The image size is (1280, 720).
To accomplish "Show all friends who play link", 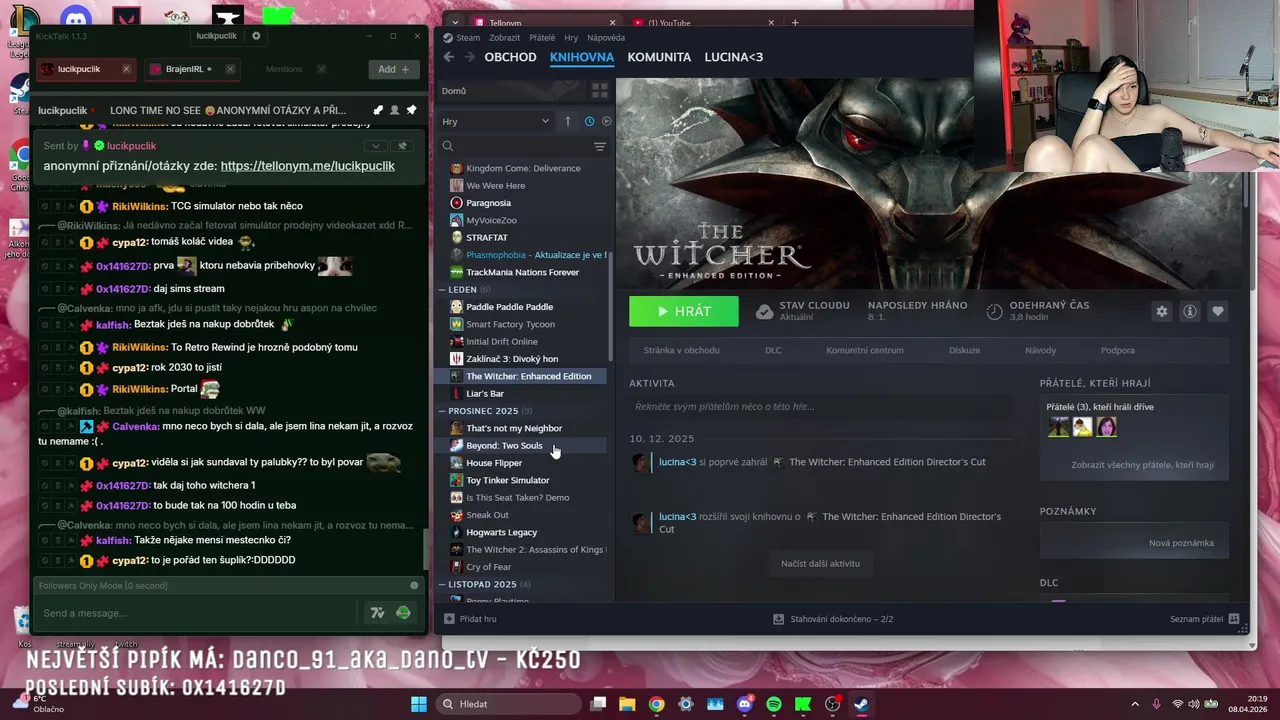I will 1142,465.
